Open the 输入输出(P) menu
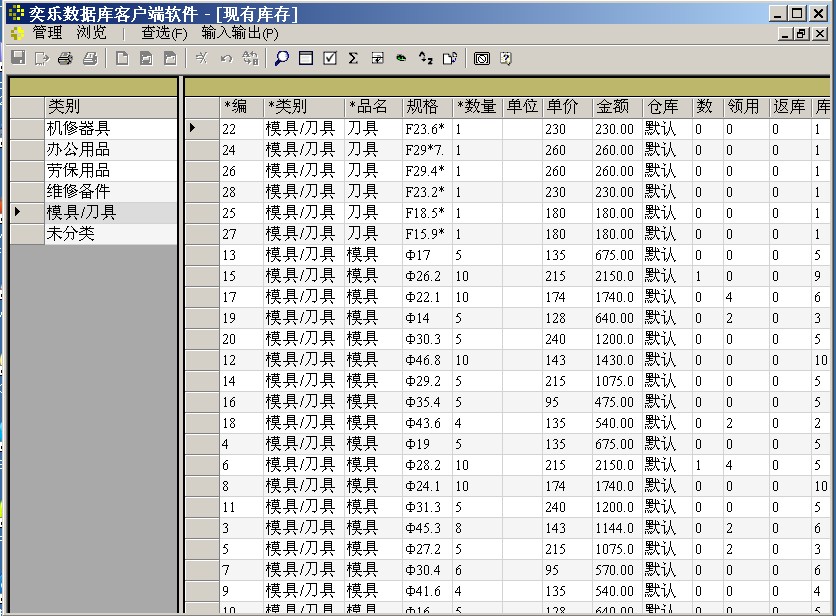 coord(240,33)
